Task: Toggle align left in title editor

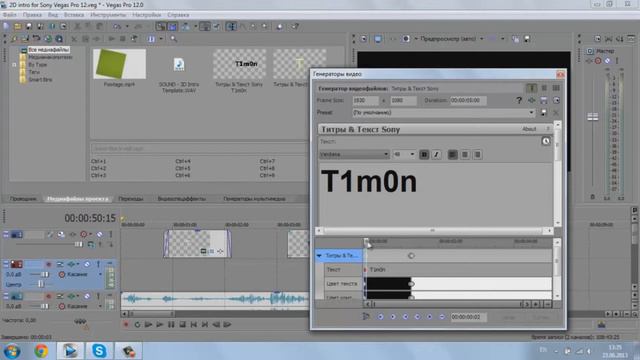Action: [453, 154]
